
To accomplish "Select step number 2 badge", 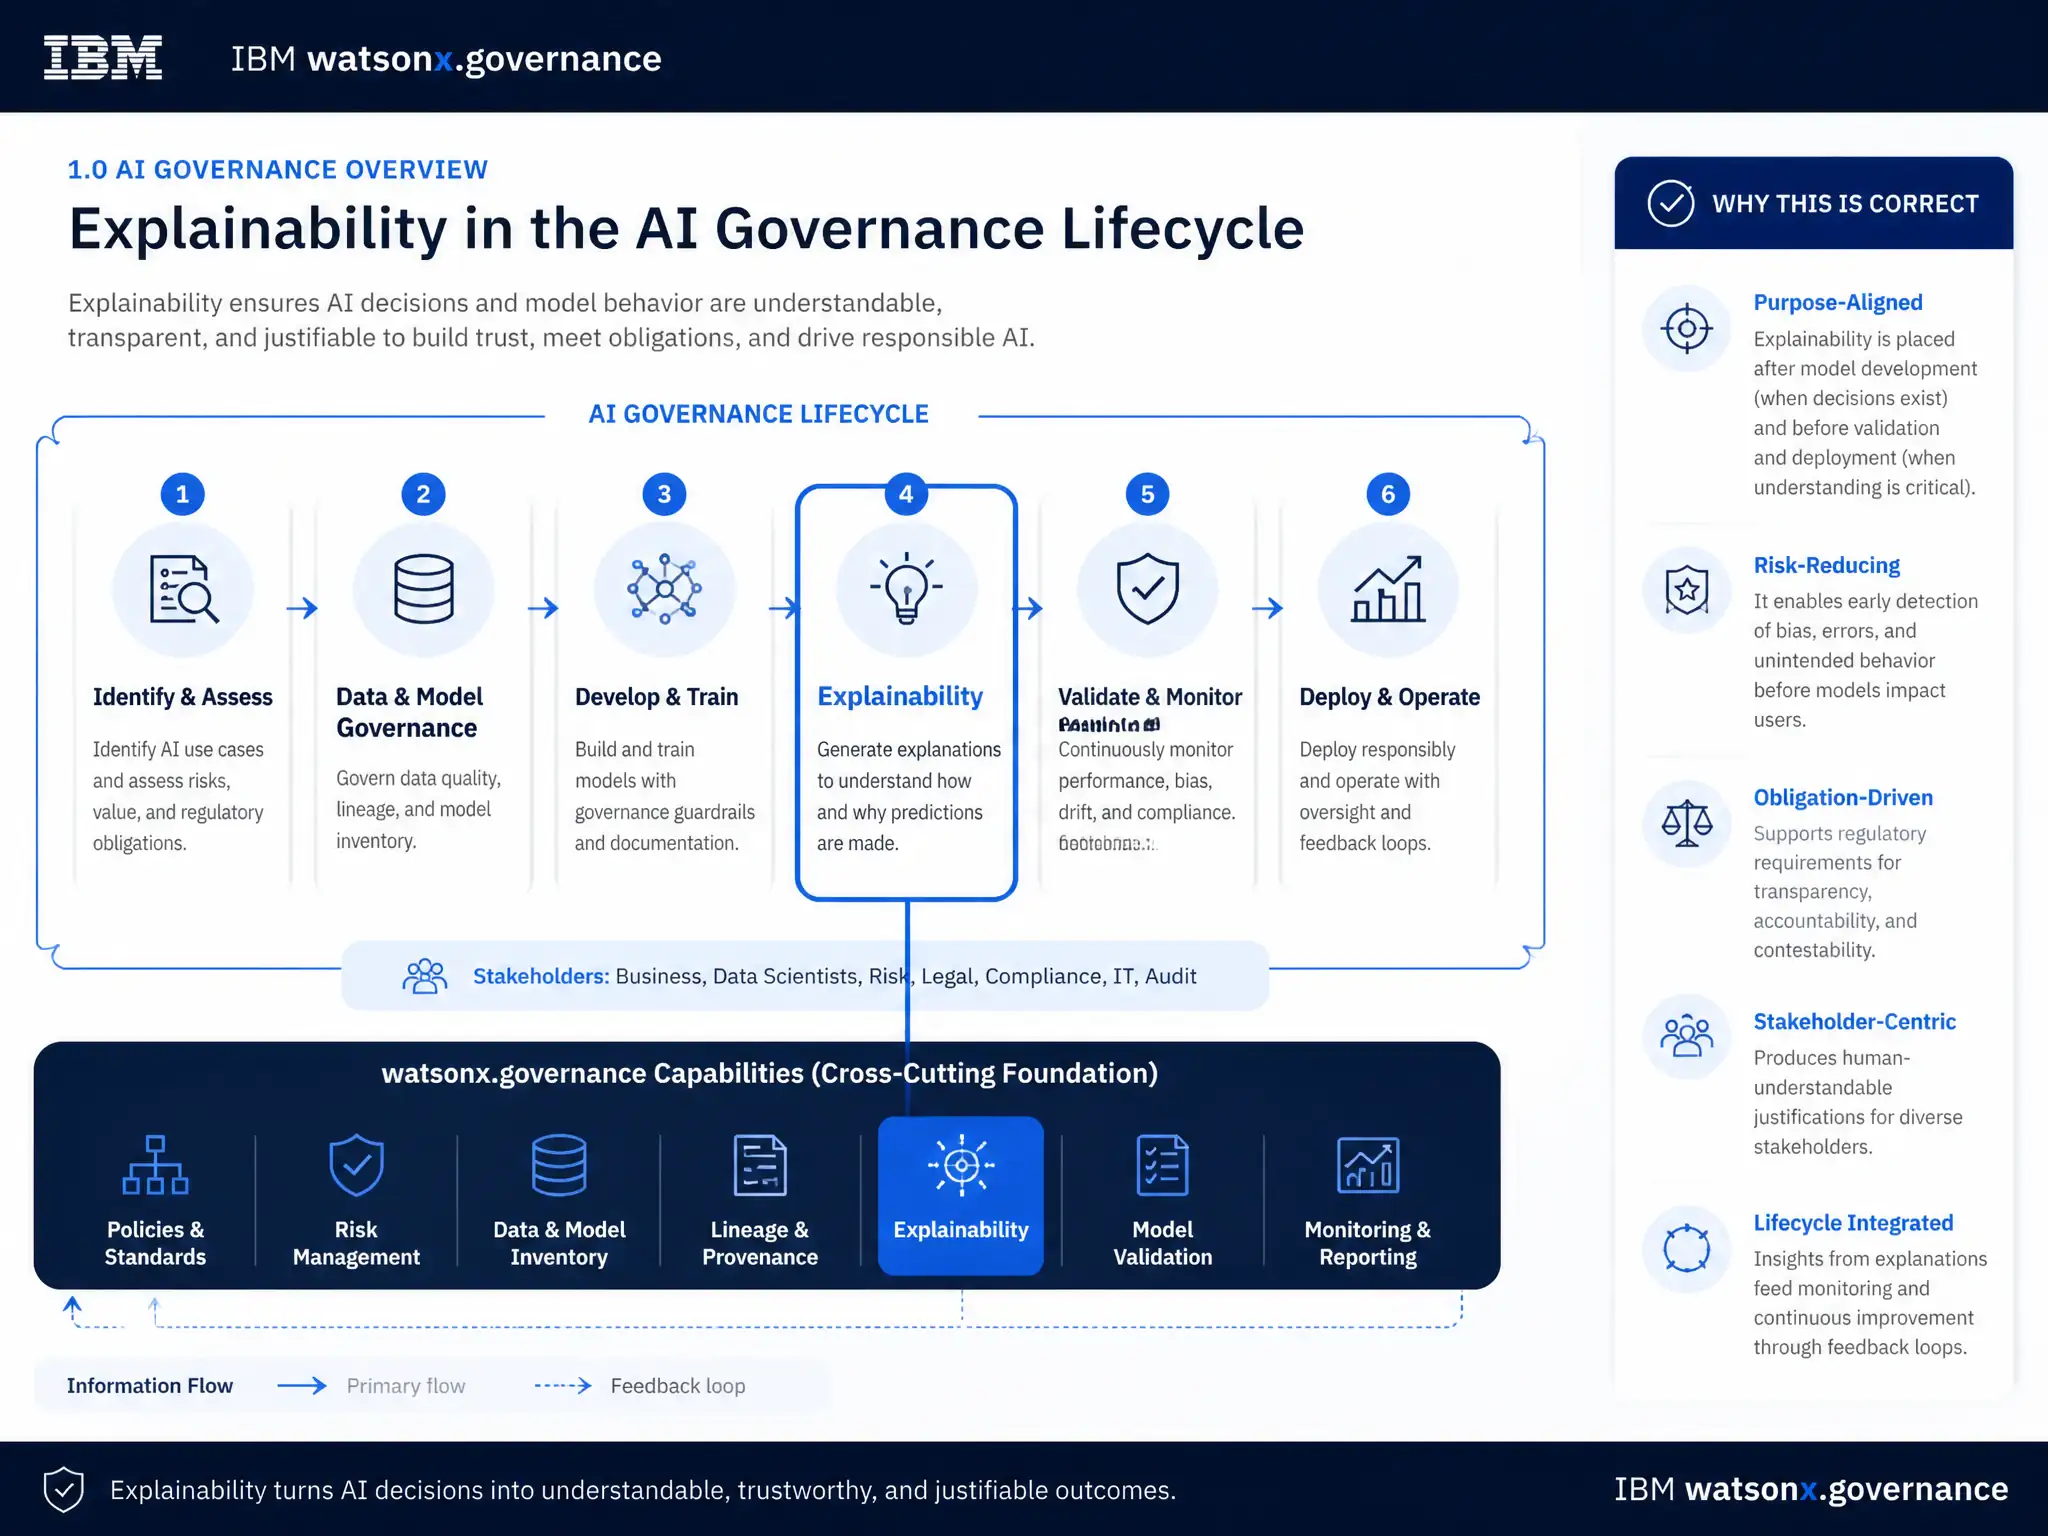I will tap(424, 494).
